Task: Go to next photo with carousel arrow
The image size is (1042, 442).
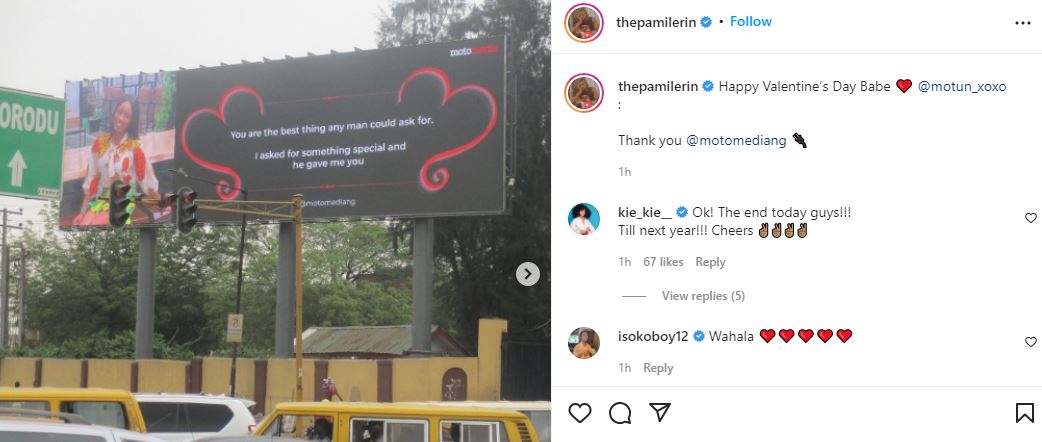Action: click(528, 274)
